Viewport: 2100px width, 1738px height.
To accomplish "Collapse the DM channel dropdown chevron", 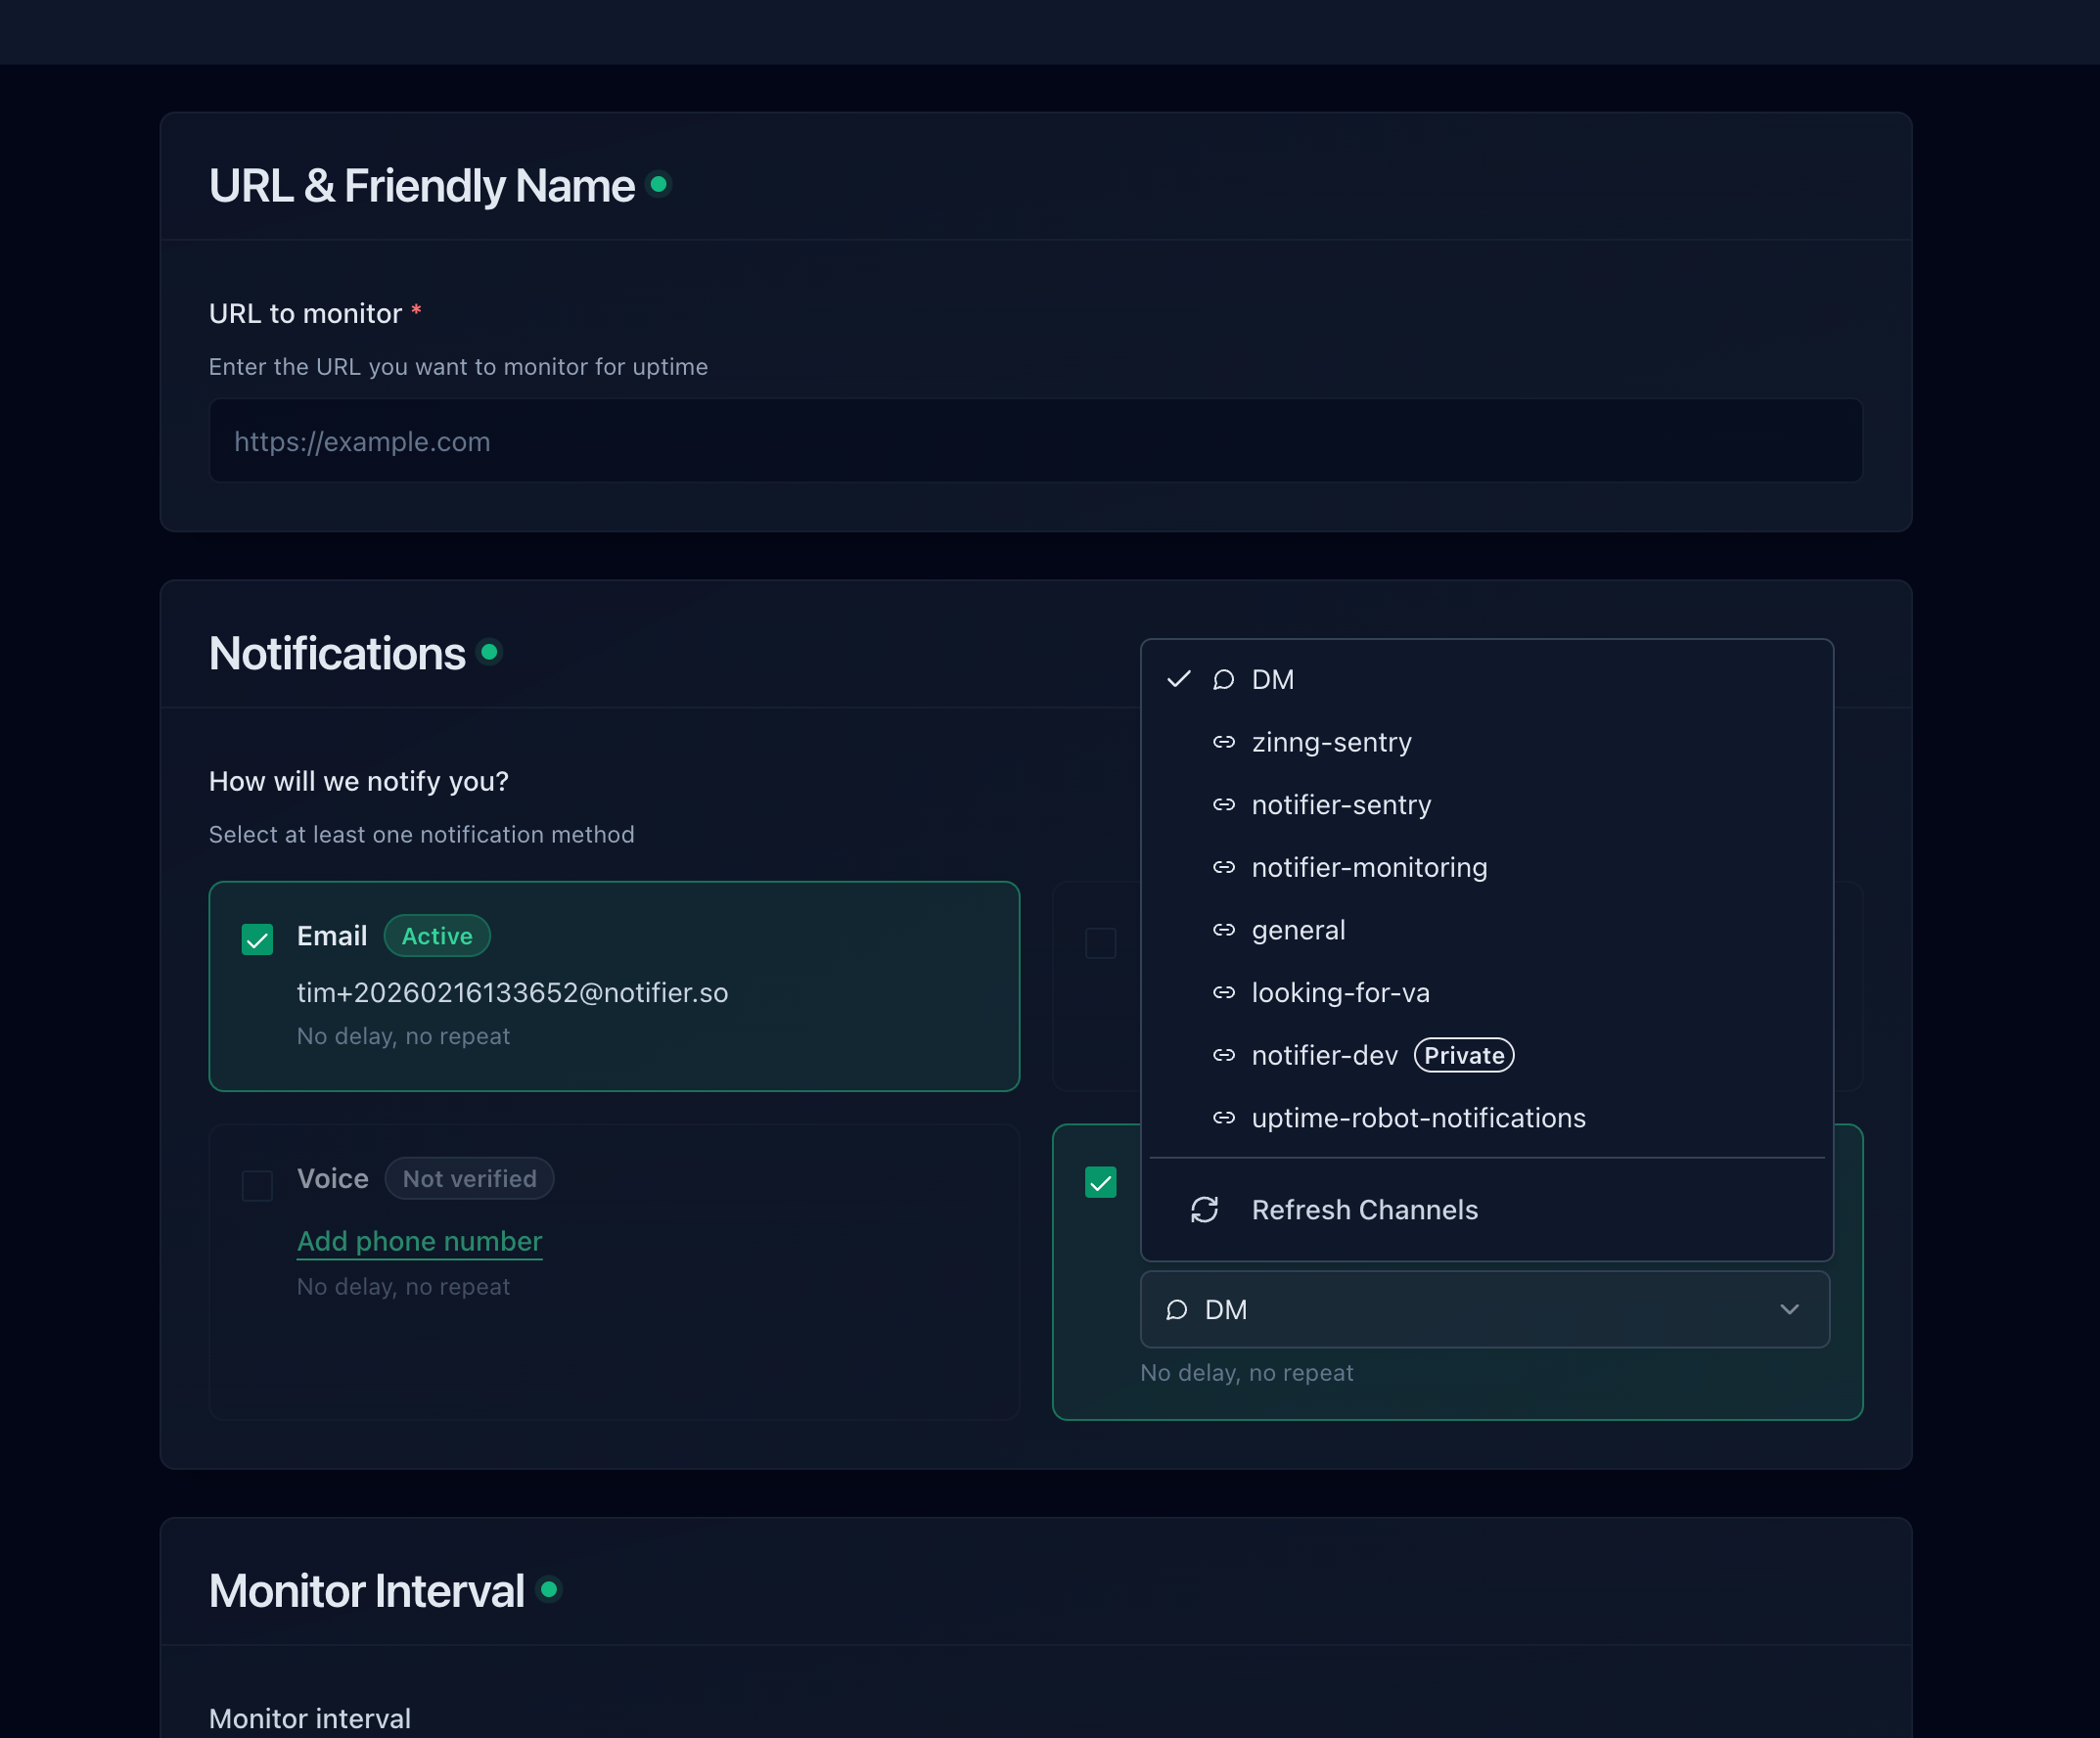I will (x=1789, y=1309).
